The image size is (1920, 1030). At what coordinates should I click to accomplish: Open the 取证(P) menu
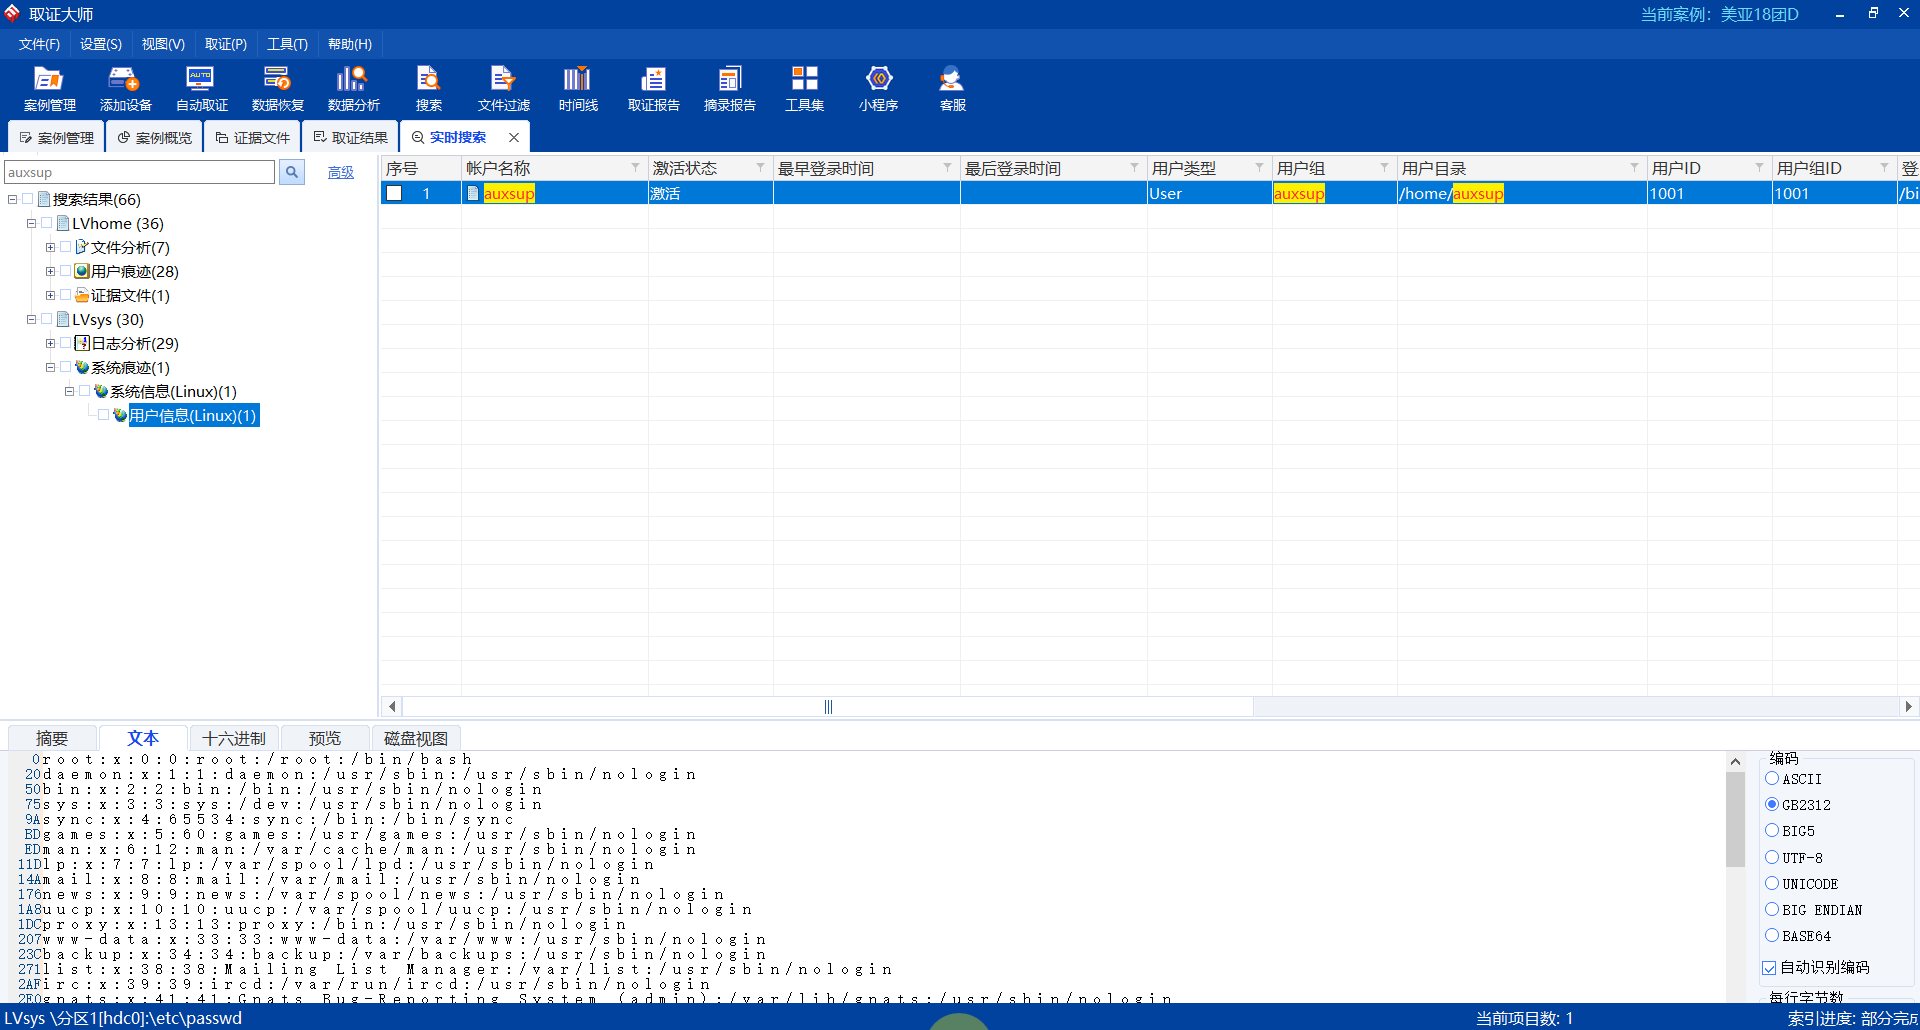click(x=225, y=44)
